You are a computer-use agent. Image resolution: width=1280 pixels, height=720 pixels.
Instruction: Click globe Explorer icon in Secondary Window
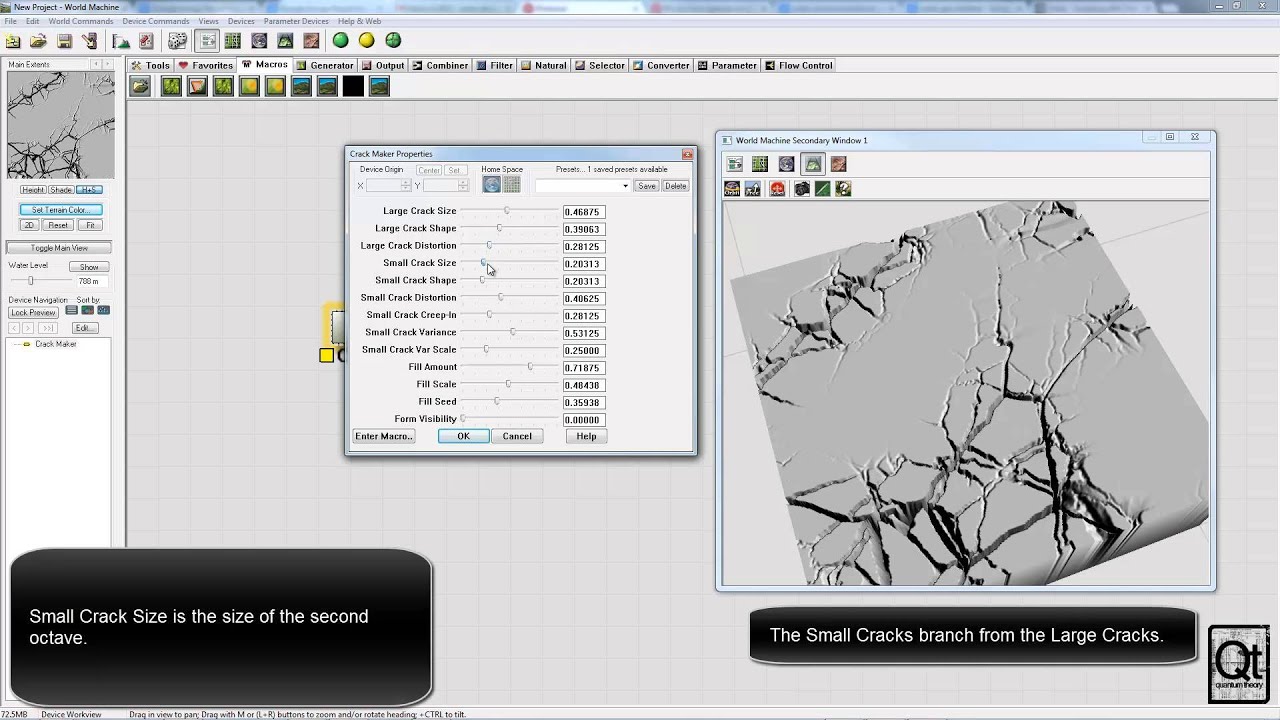[x=786, y=164]
